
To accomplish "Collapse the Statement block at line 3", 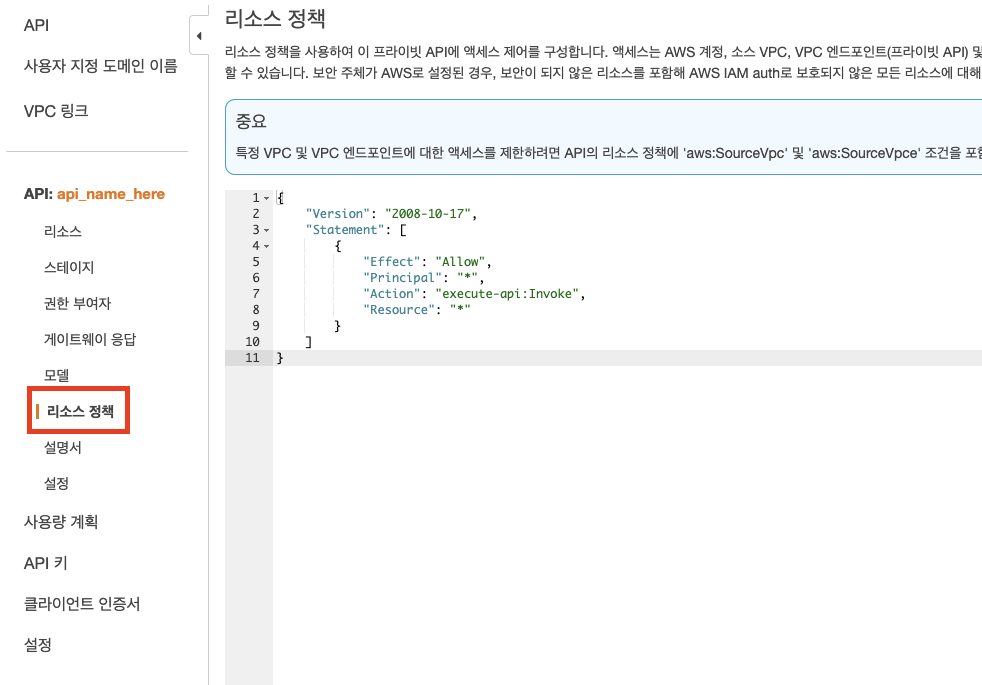I will click(x=266, y=230).
